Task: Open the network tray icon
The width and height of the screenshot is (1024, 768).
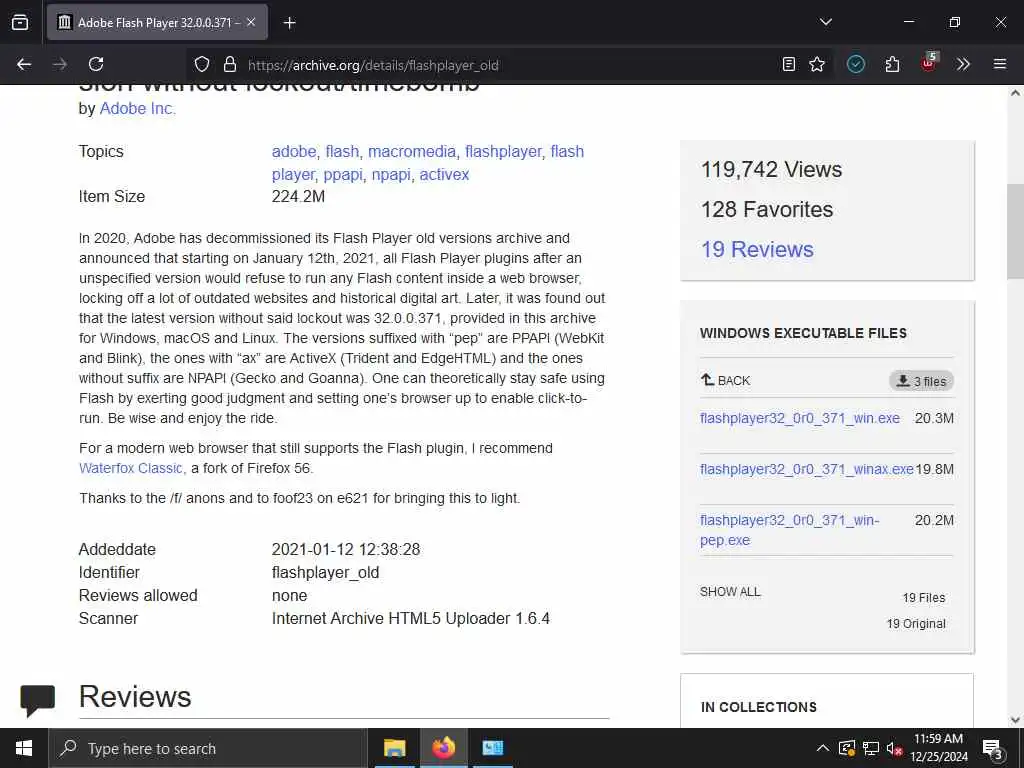Action: [x=871, y=748]
